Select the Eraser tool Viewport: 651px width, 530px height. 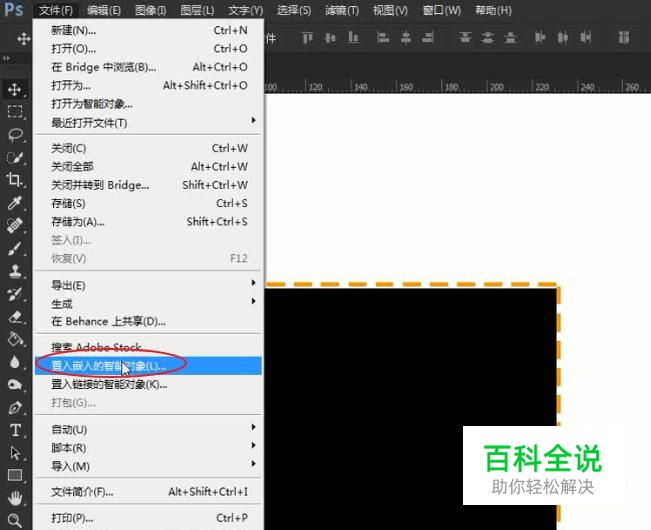point(15,316)
